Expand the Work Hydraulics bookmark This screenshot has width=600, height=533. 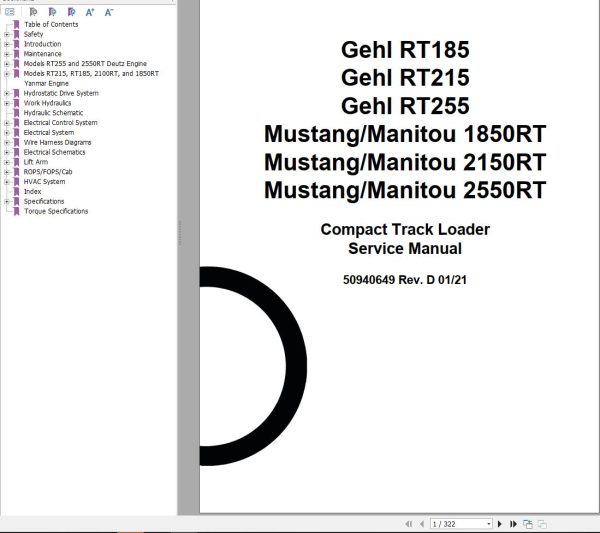(7, 103)
